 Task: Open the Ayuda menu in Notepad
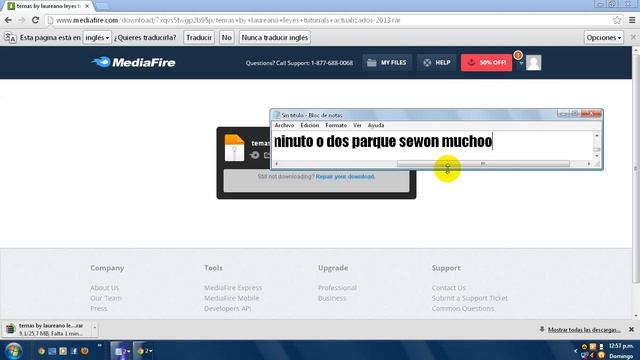(x=376, y=125)
